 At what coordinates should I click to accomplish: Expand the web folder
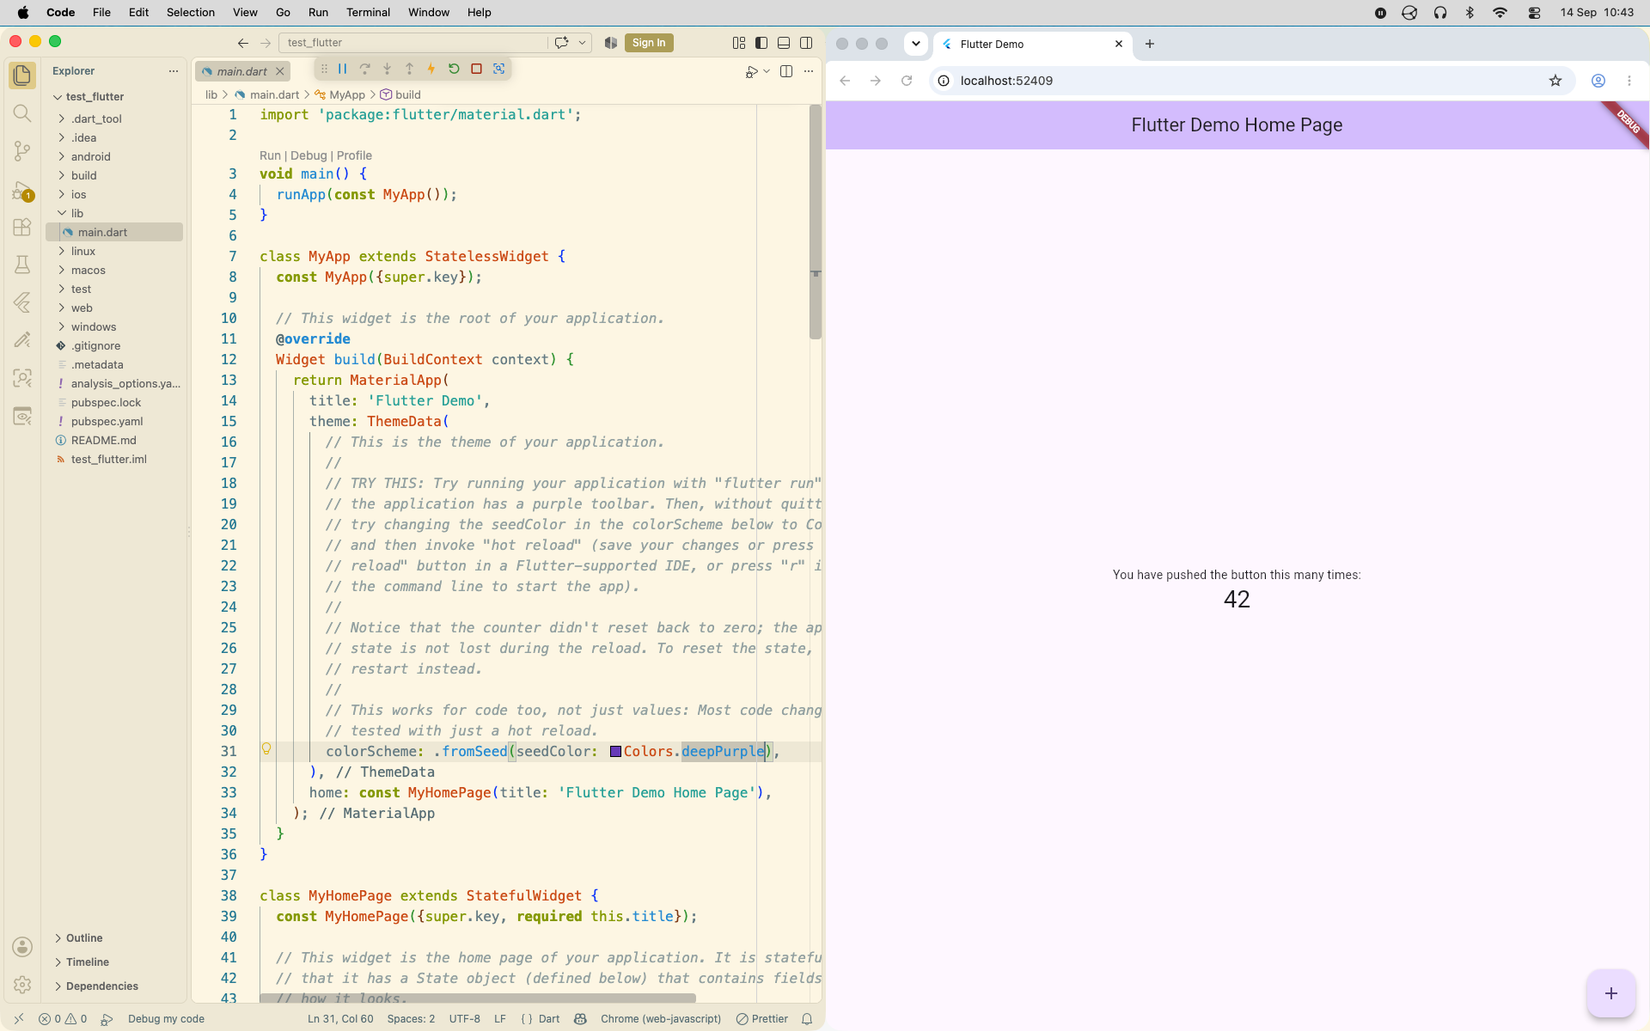(x=82, y=308)
